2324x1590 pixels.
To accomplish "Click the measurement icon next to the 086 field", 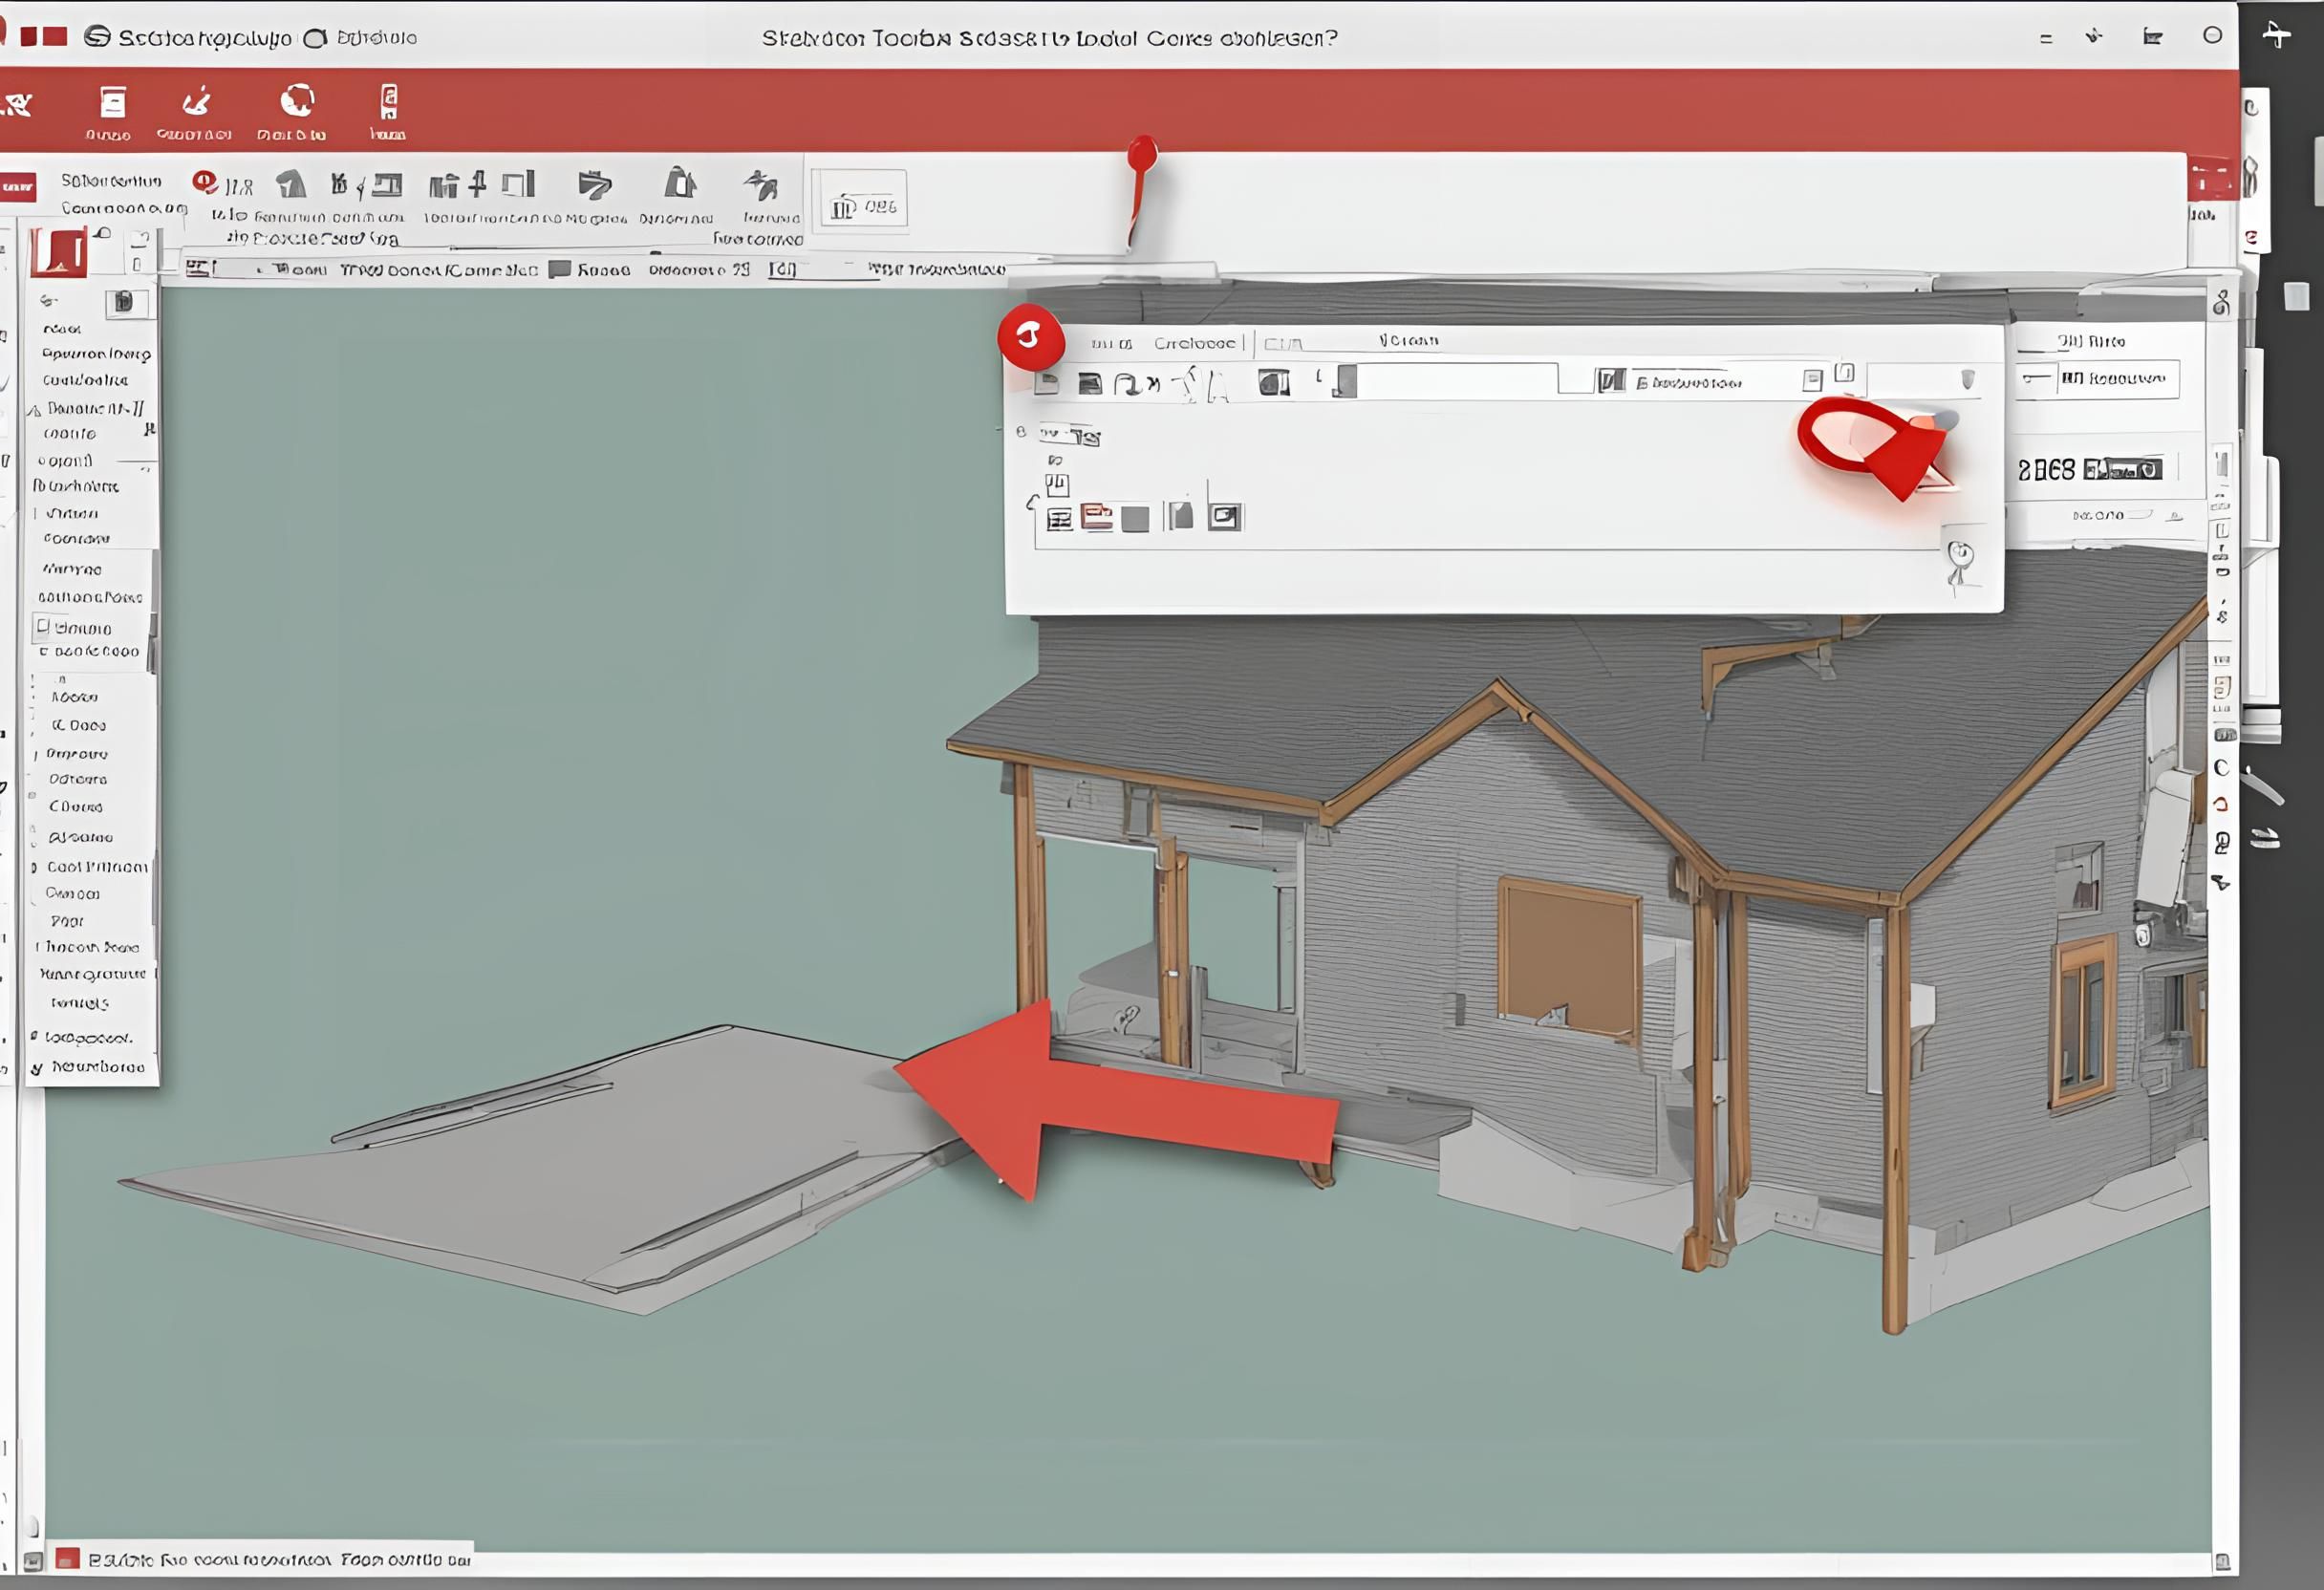I will 843,207.
